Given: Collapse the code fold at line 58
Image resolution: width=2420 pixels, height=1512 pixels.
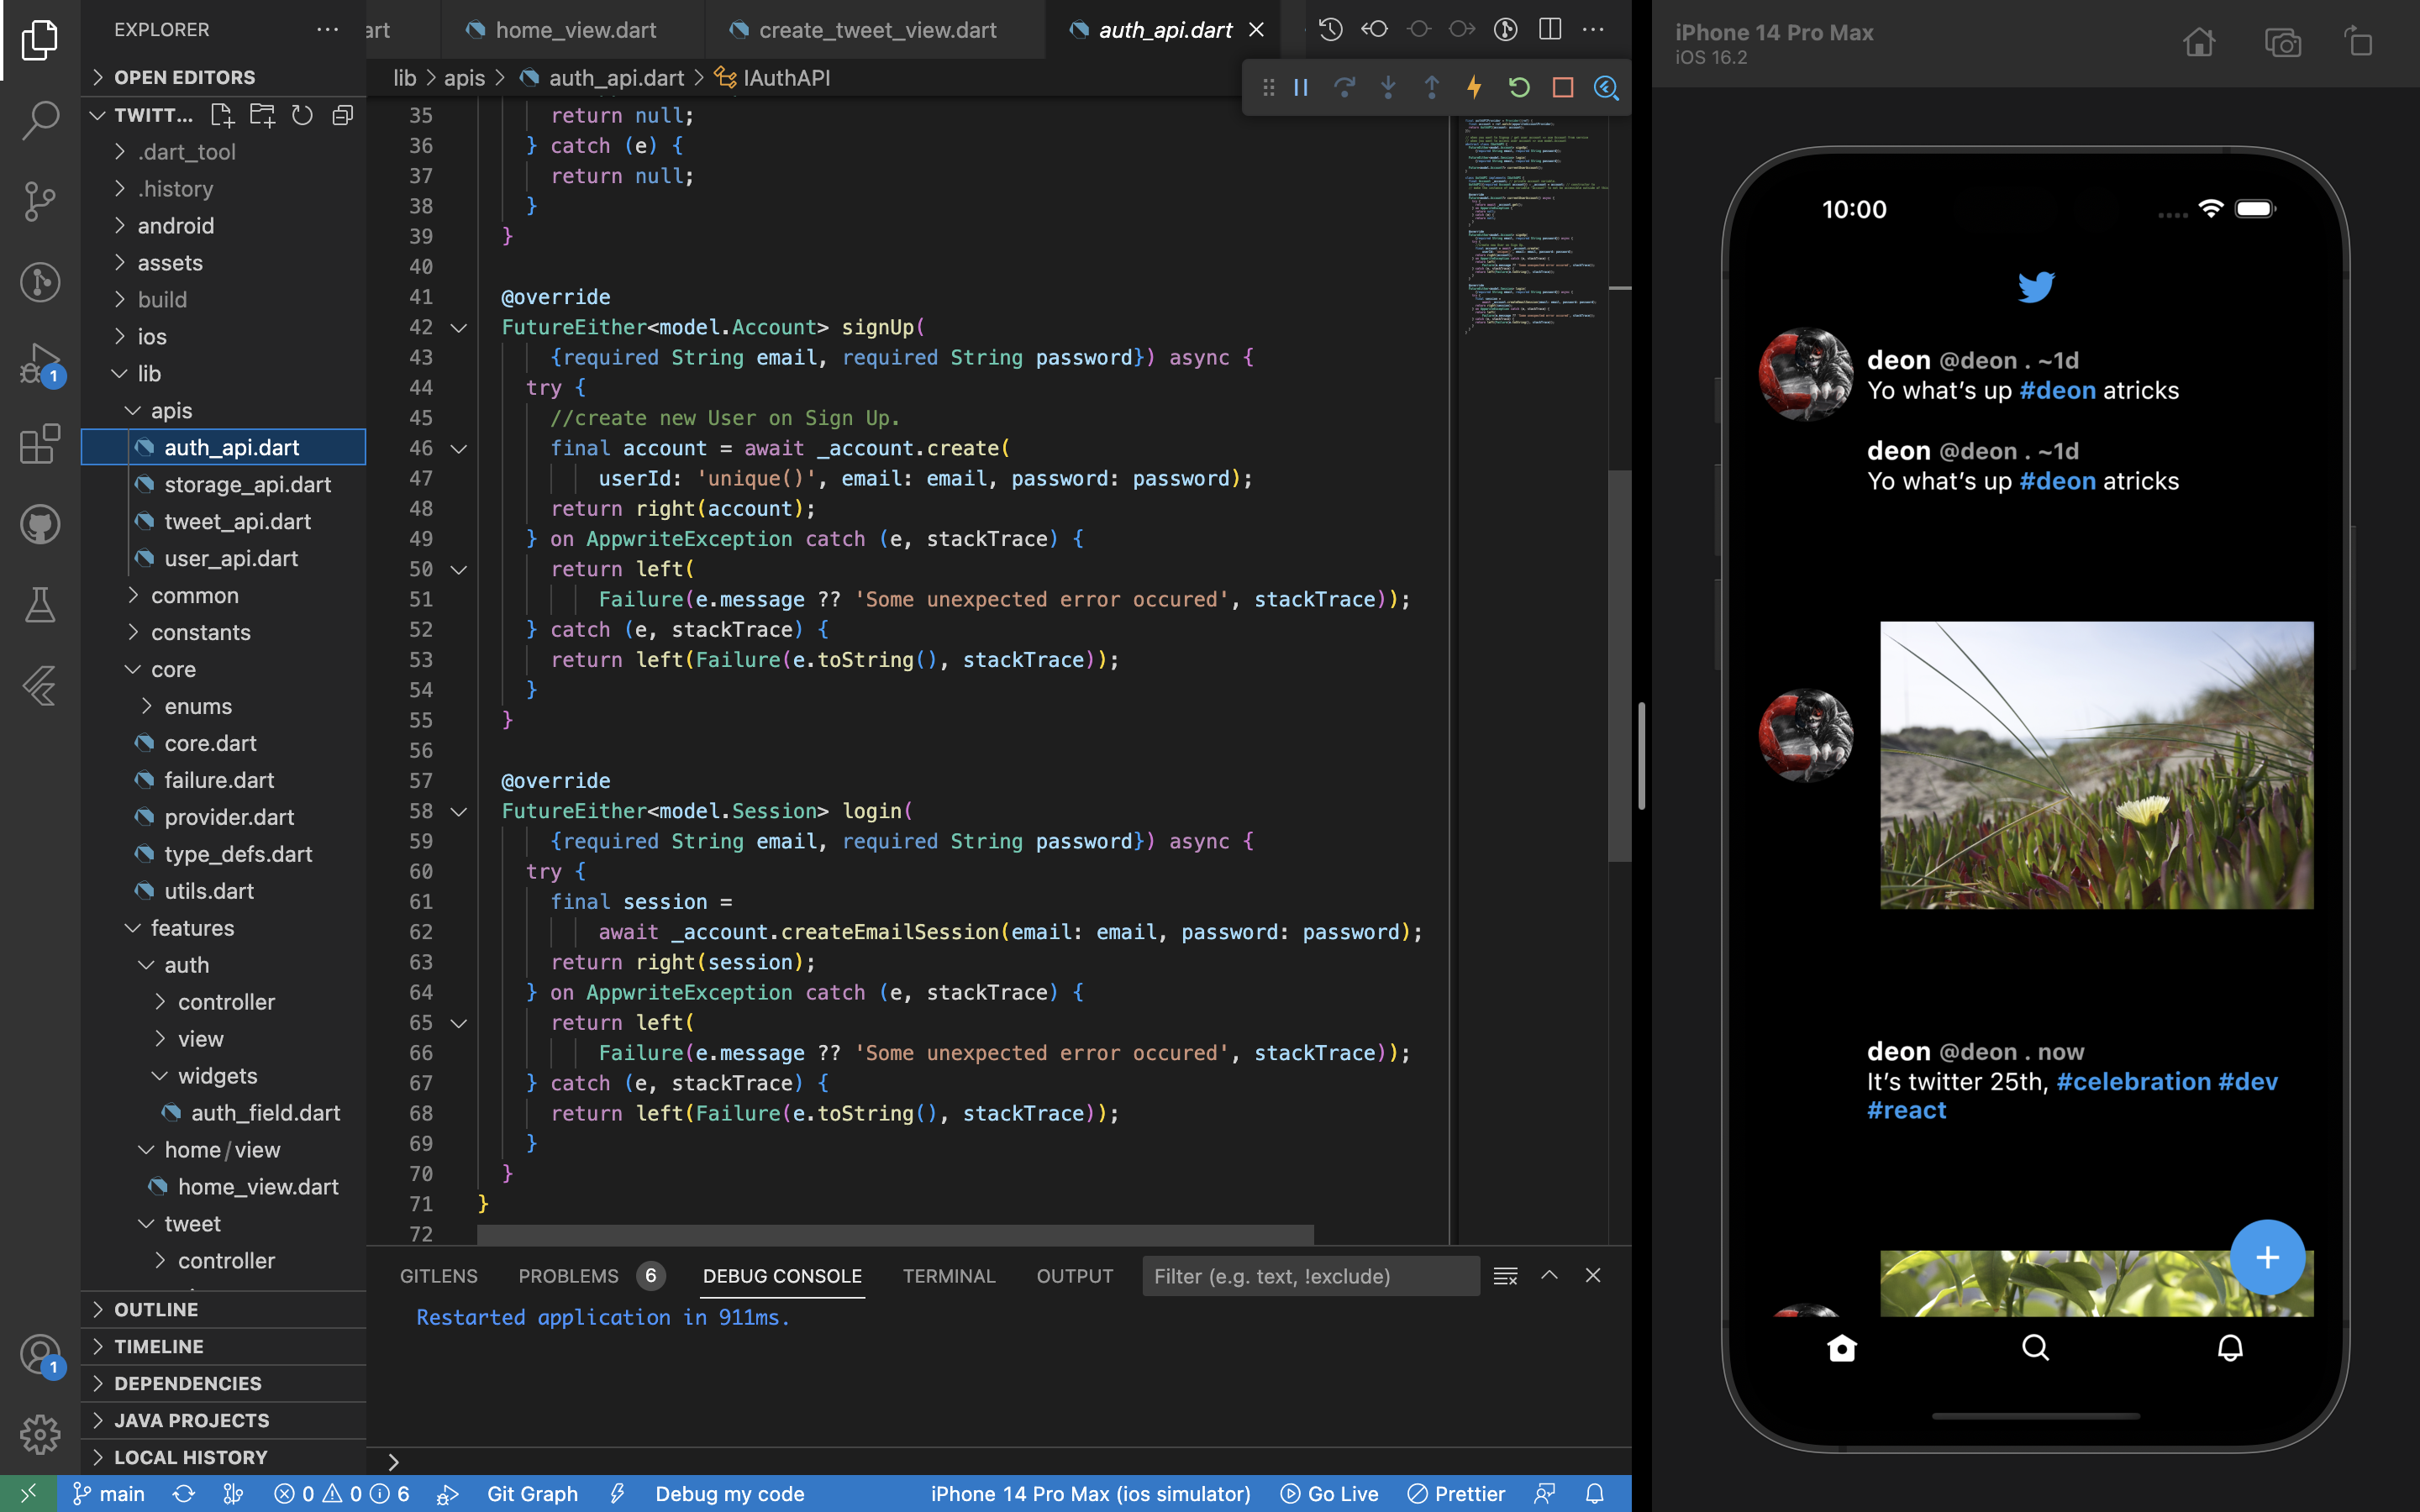Looking at the screenshot, I should (x=458, y=811).
